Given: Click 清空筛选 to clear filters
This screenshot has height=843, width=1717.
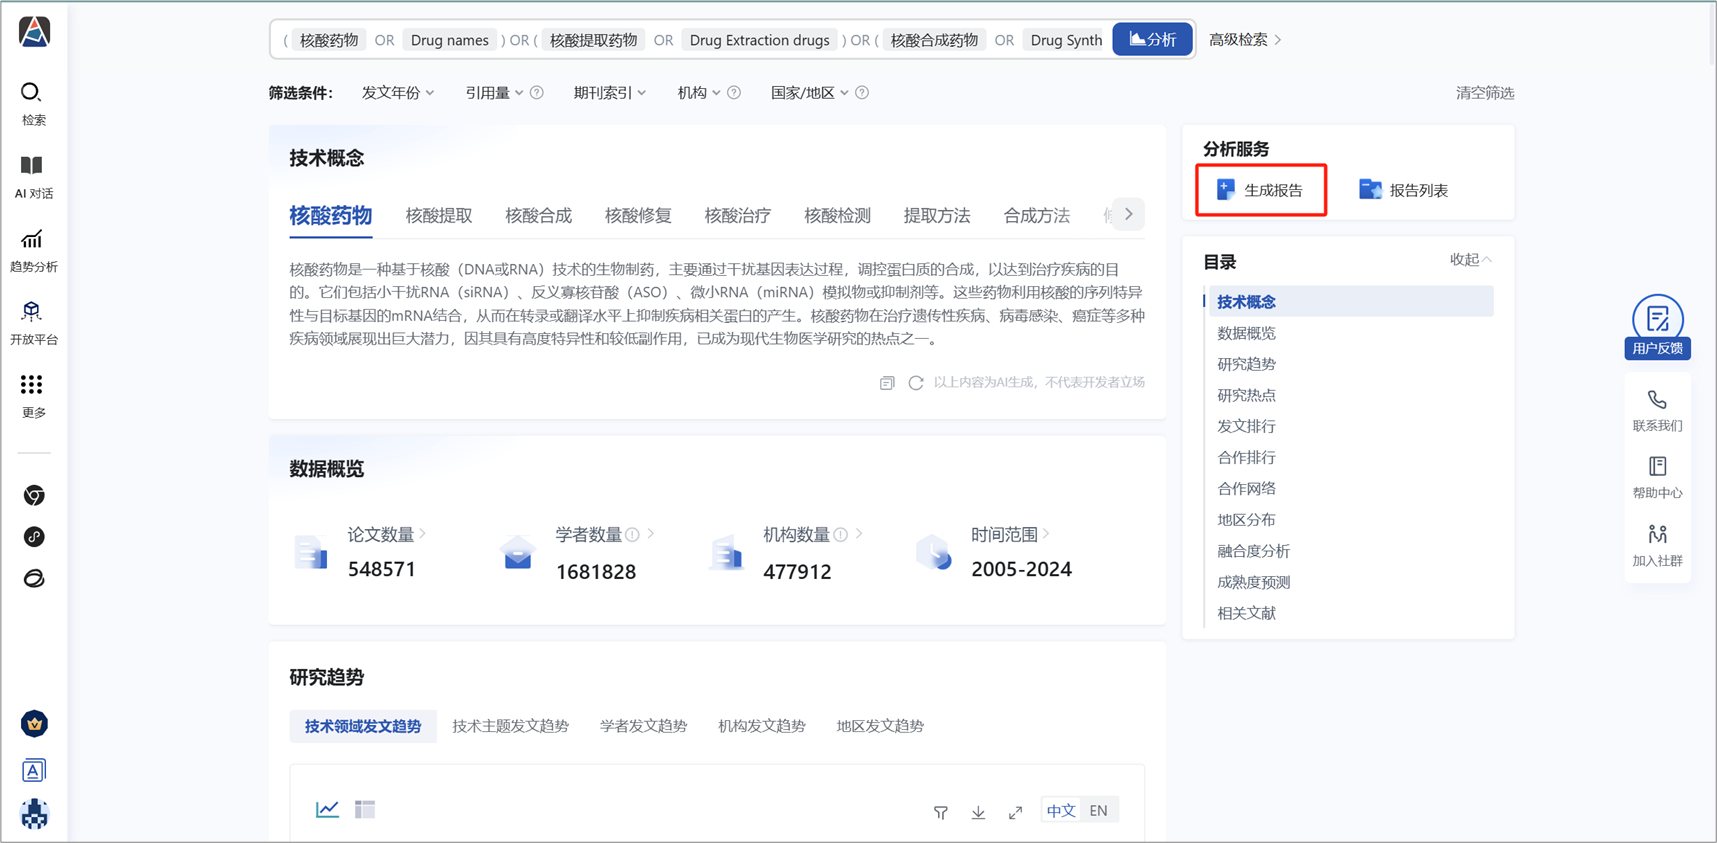Looking at the screenshot, I should pyautogui.click(x=1485, y=93).
